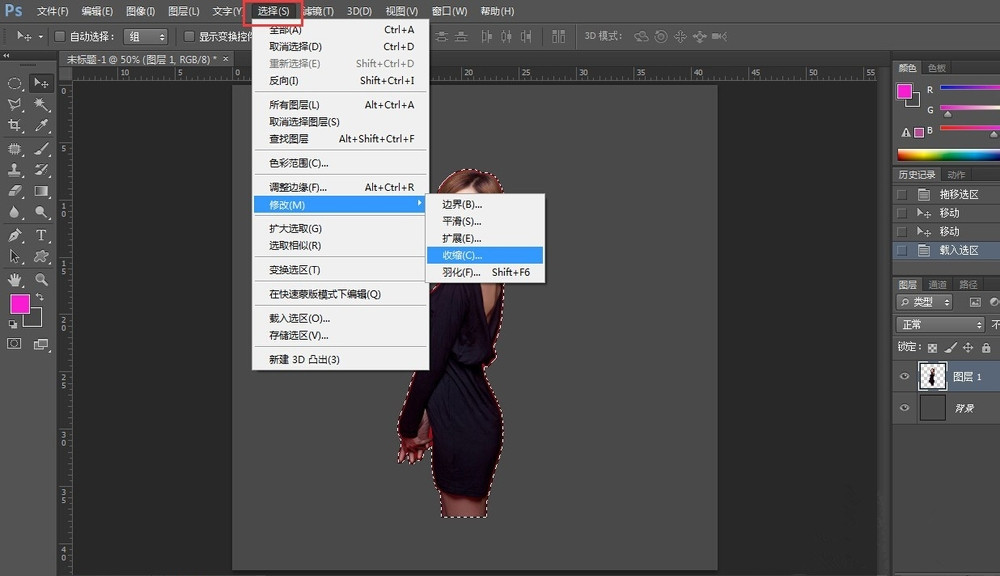This screenshot has width=1000, height=576.
Task: Select the Clone Stamp tool
Action: 15,170
